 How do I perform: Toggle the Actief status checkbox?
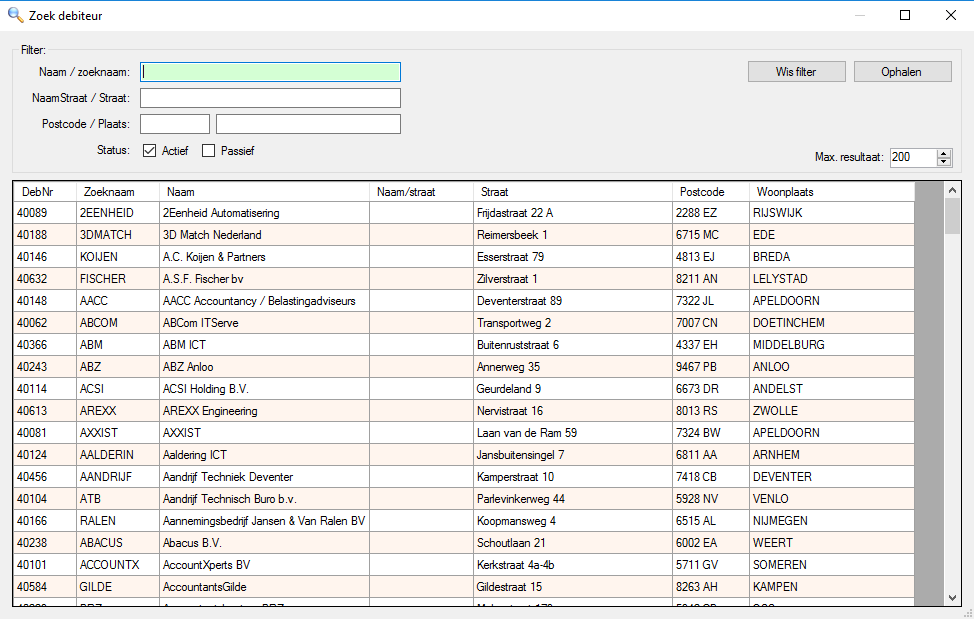point(149,151)
